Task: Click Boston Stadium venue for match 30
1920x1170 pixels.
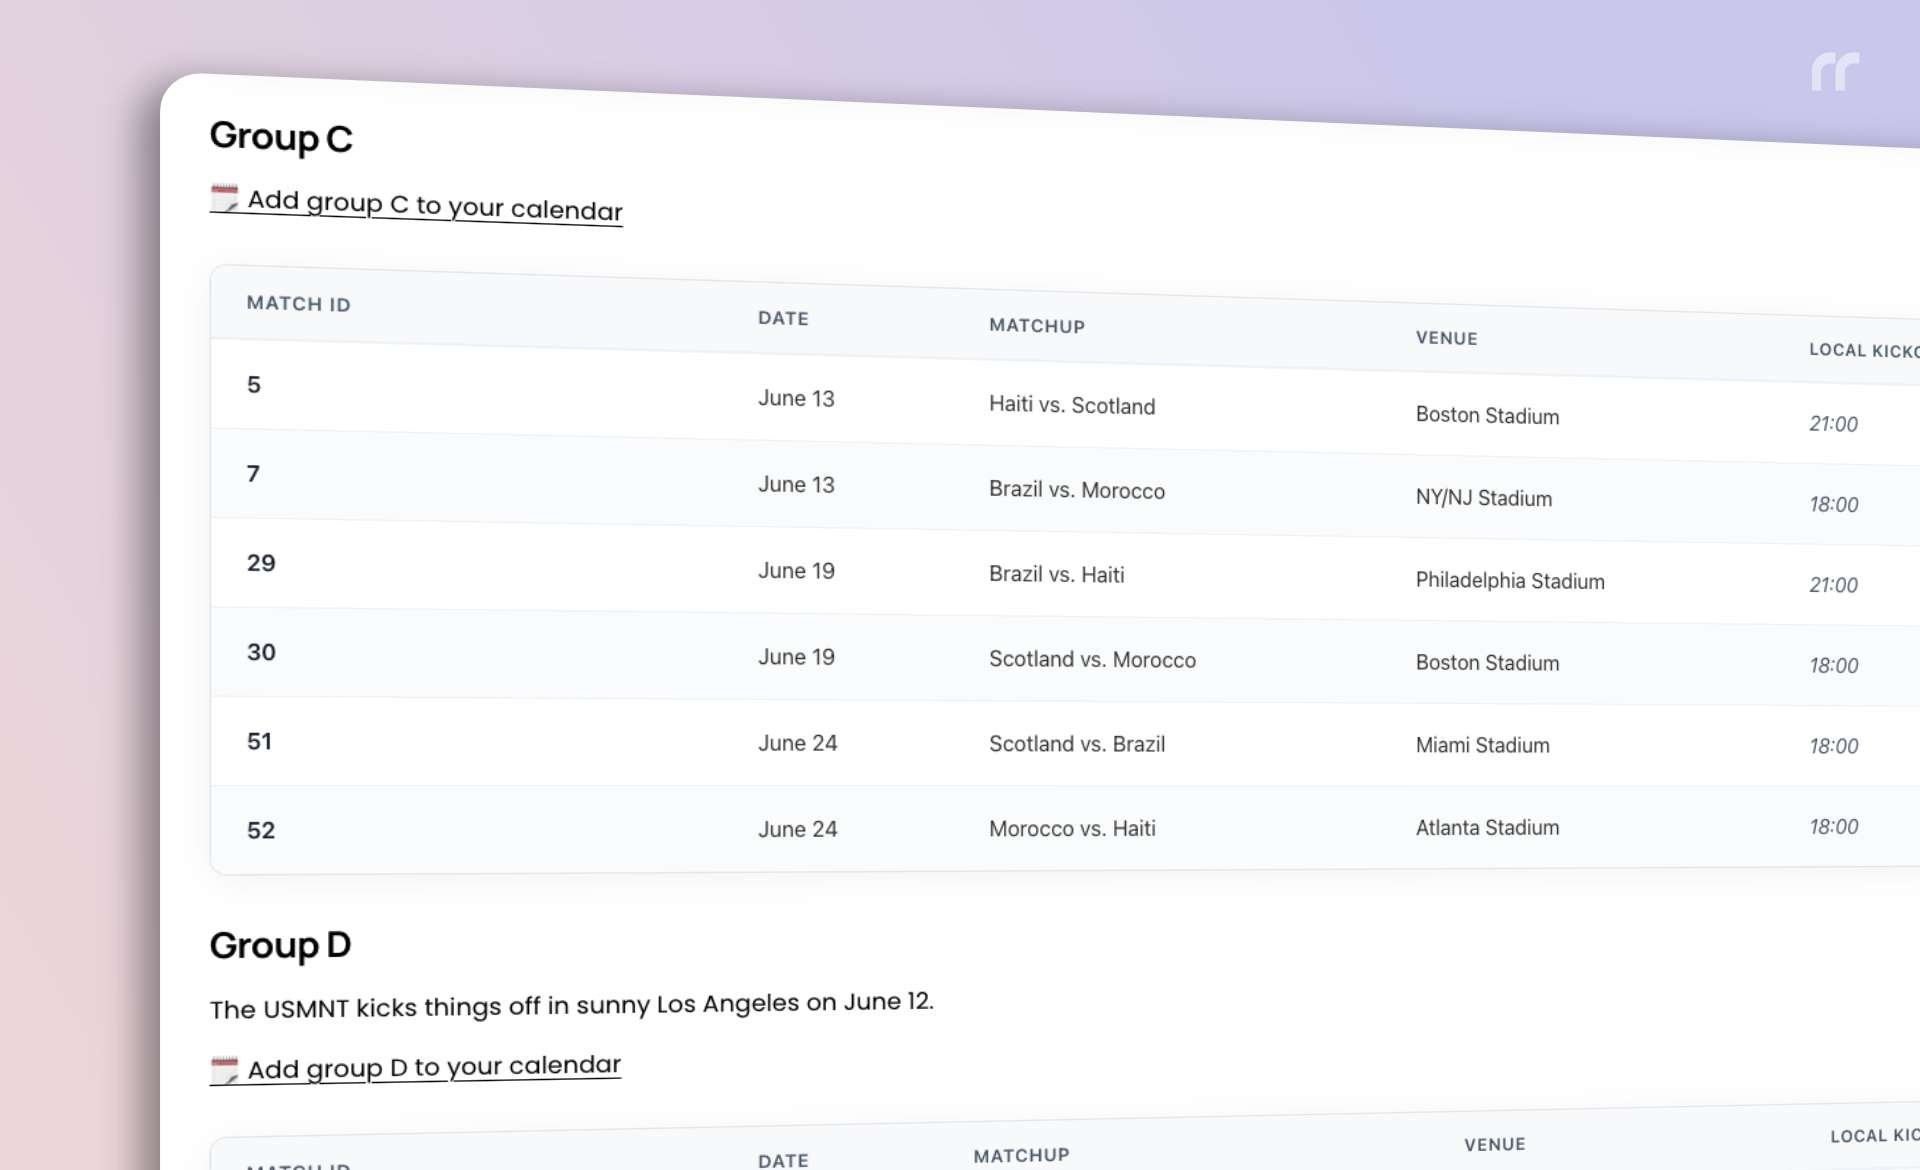Action: [x=1487, y=663]
